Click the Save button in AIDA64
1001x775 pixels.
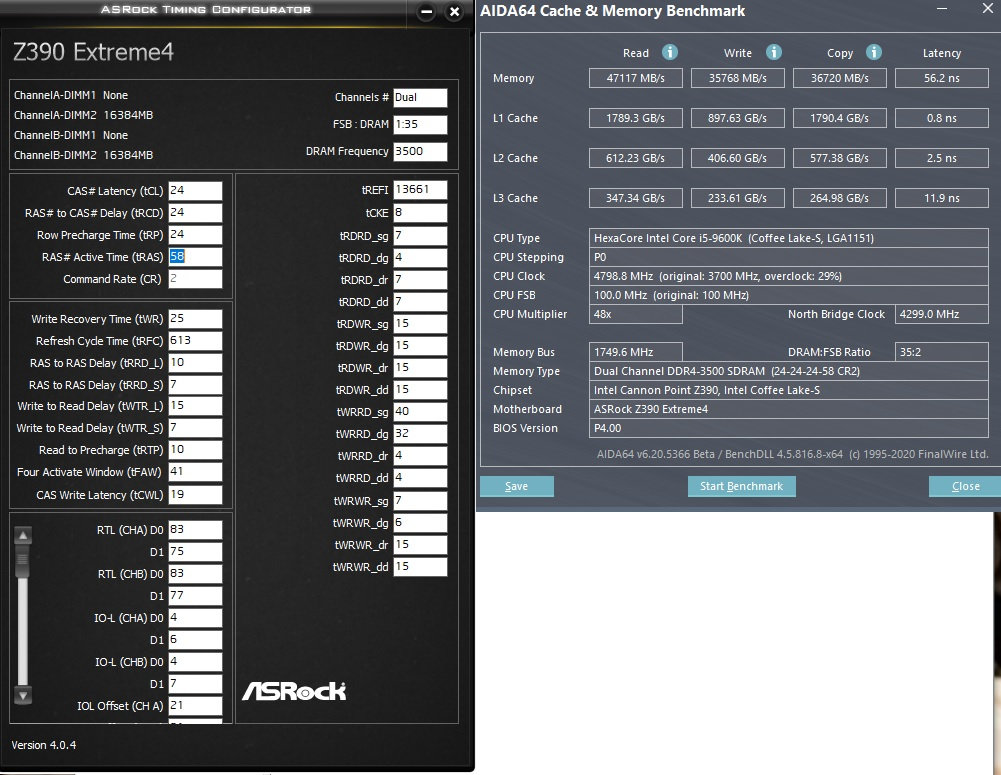point(516,486)
